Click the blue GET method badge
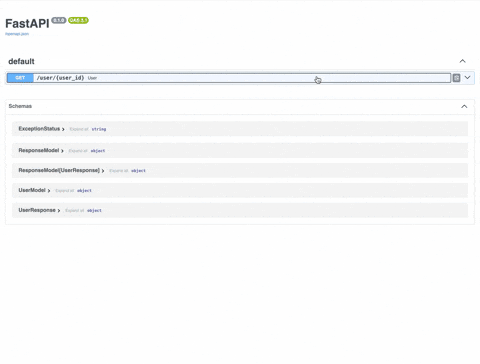The image size is (480, 364). point(20,78)
